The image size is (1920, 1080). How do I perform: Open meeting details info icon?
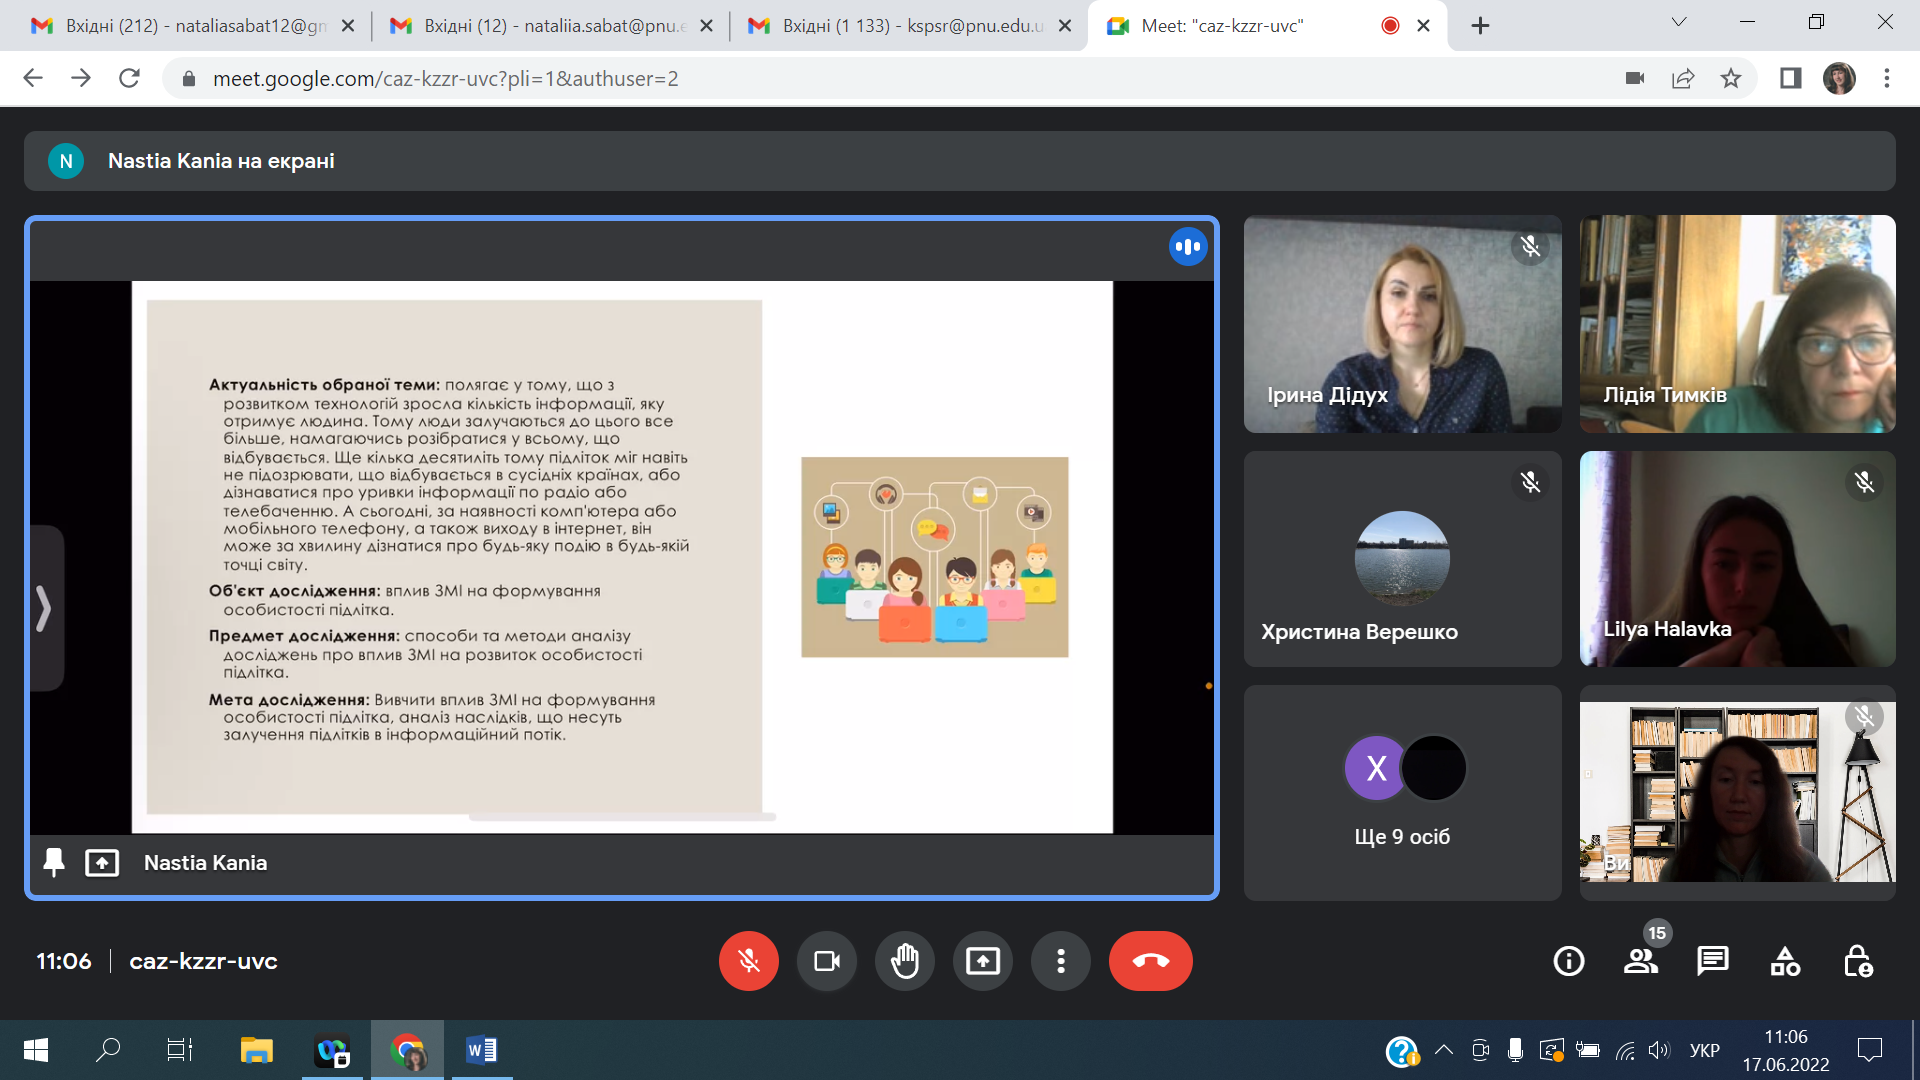point(1568,961)
